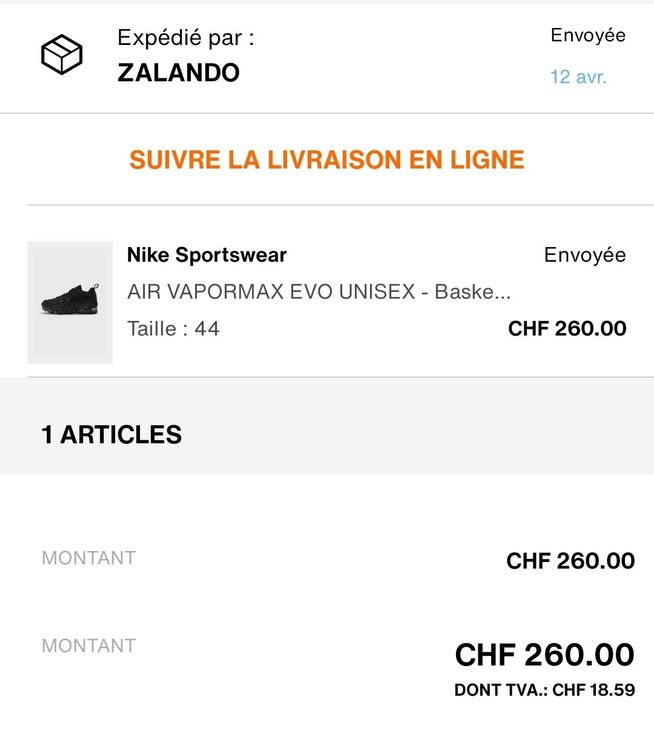Viewport: 654px width, 750px height.
Task: Open the Nike sneaker product thumbnail
Action: [x=70, y=302]
